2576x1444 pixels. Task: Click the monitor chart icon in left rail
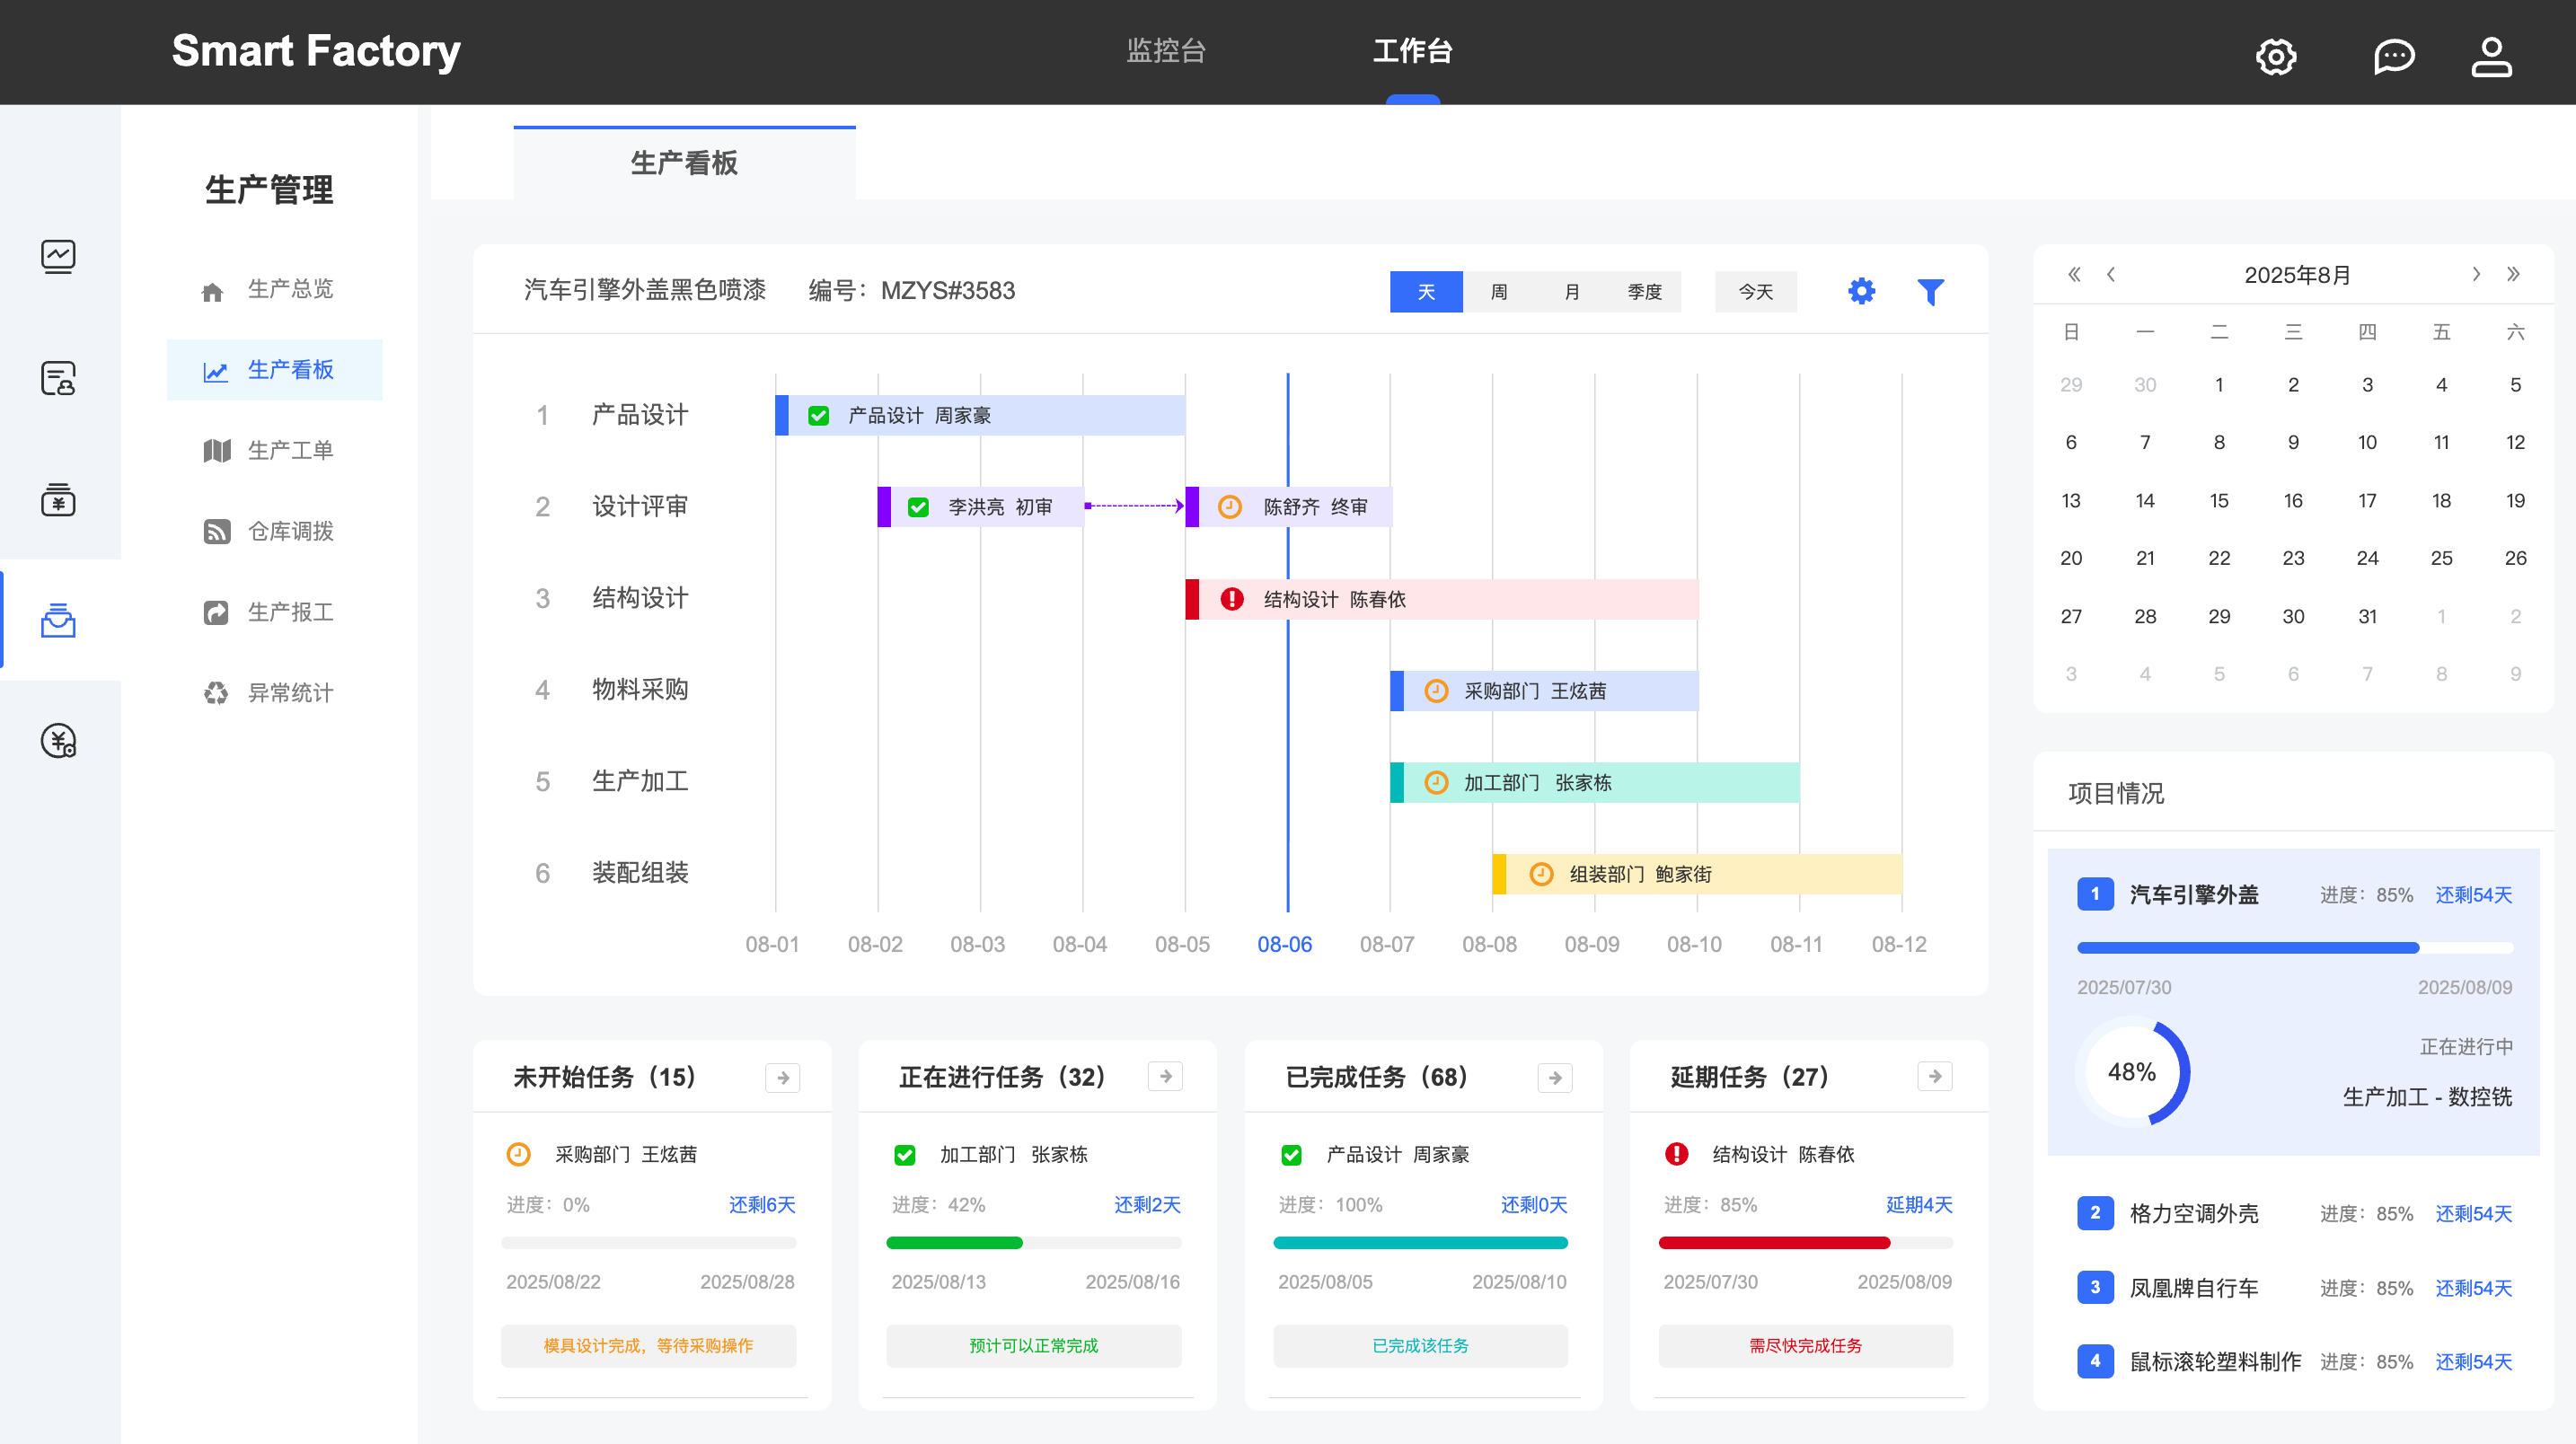pyautogui.click(x=58, y=257)
